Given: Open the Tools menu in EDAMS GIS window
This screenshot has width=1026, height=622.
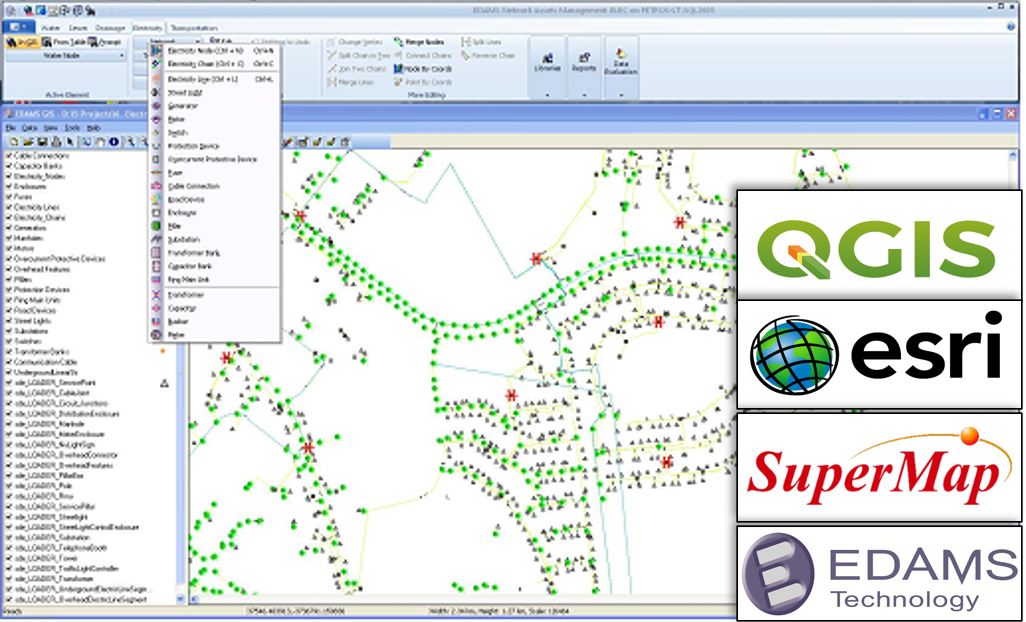Looking at the screenshot, I should coord(72,128).
